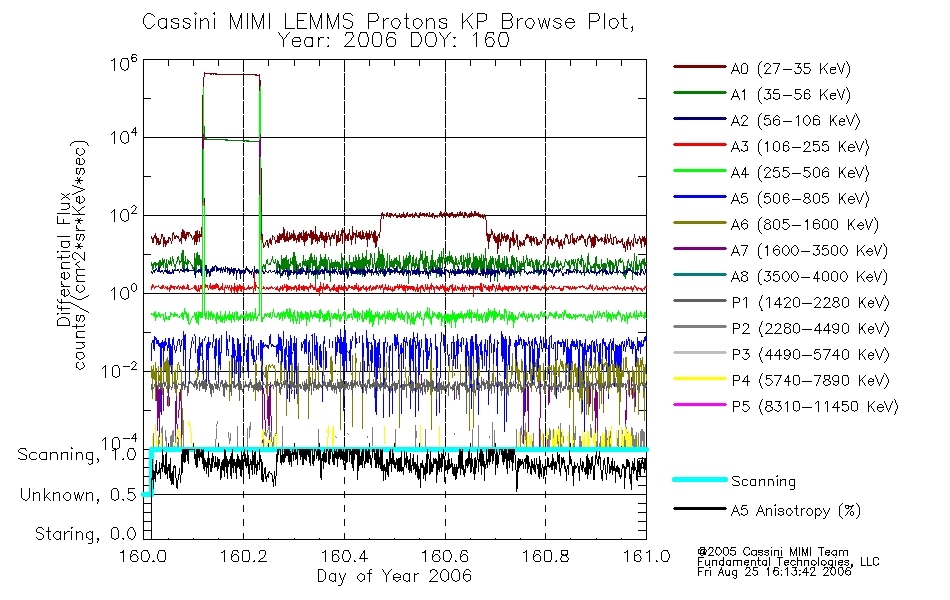Click the 160.2 x-axis tick label

pyautogui.click(x=244, y=556)
